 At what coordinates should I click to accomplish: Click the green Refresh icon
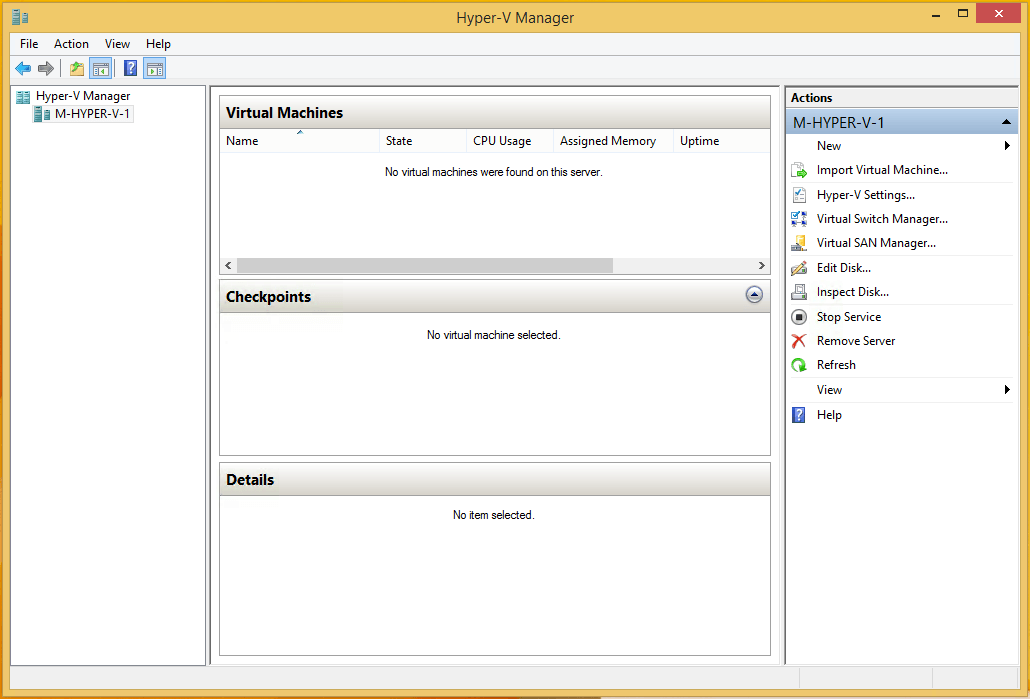tap(799, 365)
